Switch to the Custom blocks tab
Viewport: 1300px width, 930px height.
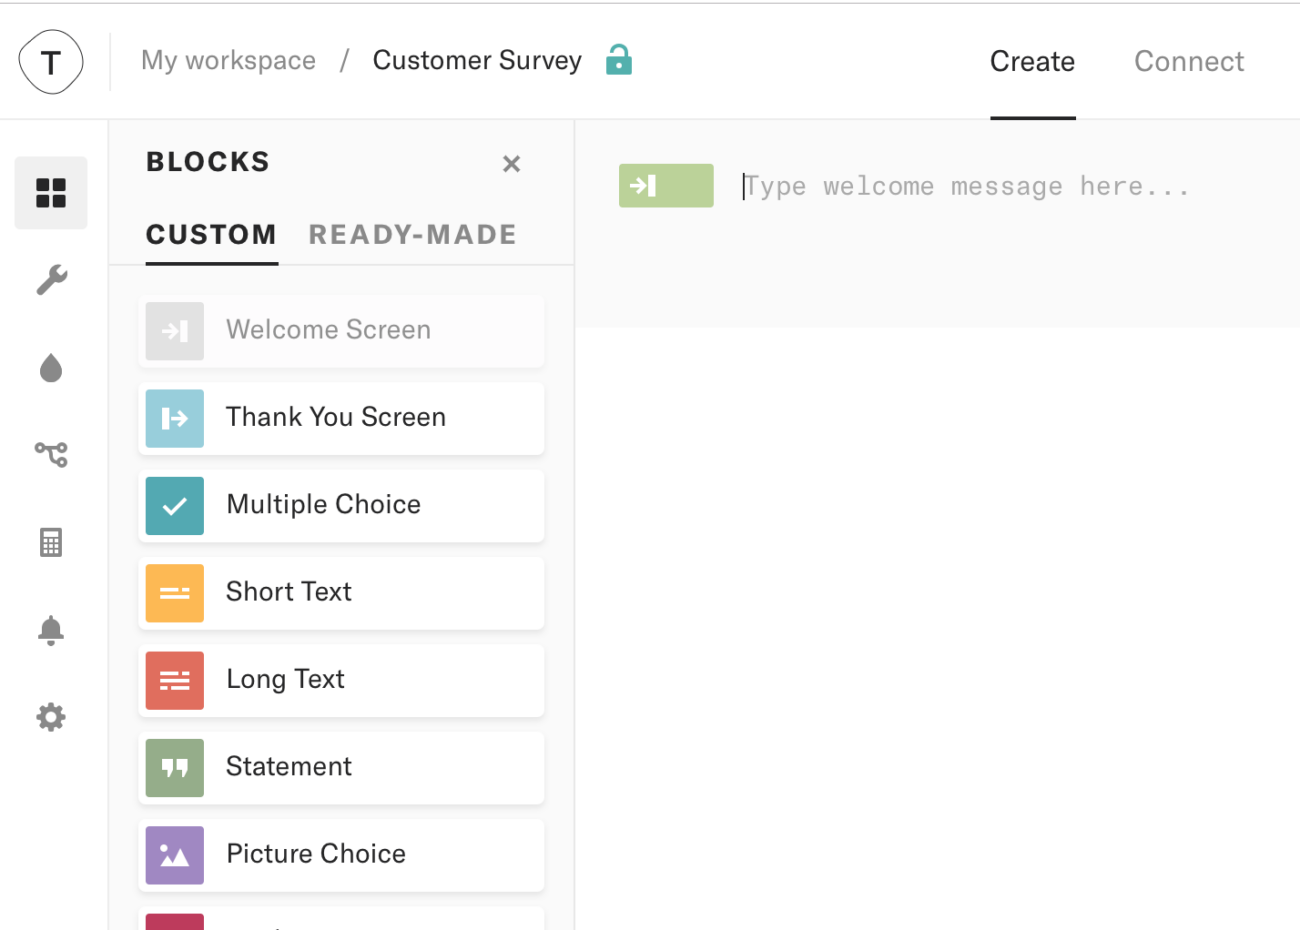pyautogui.click(x=211, y=235)
